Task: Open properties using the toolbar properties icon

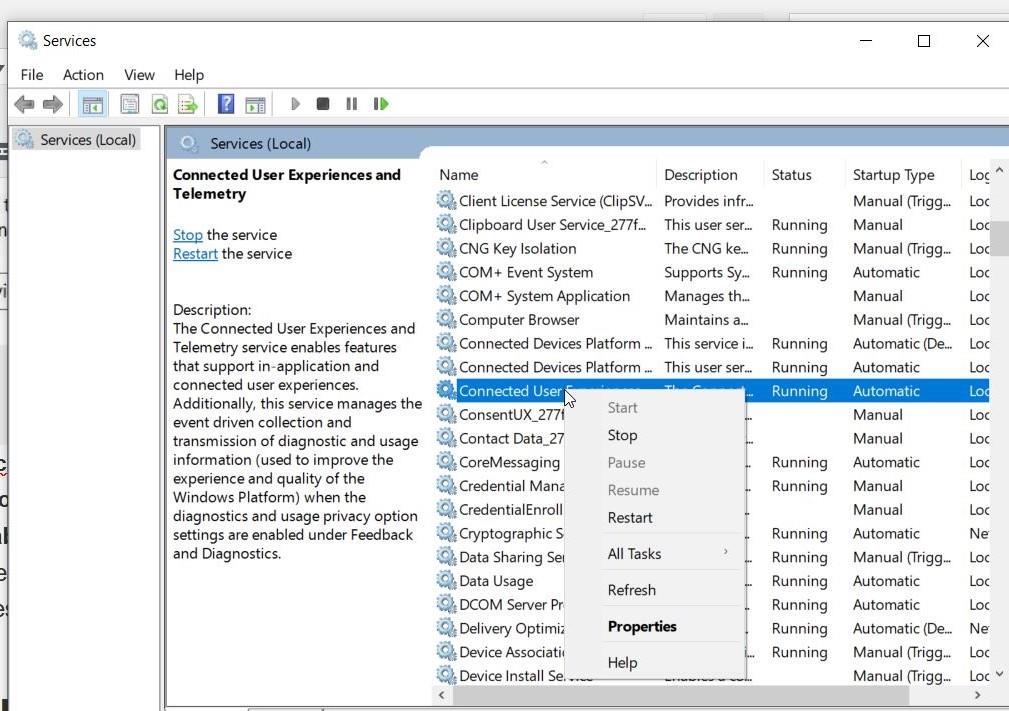Action: pos(130,103)
